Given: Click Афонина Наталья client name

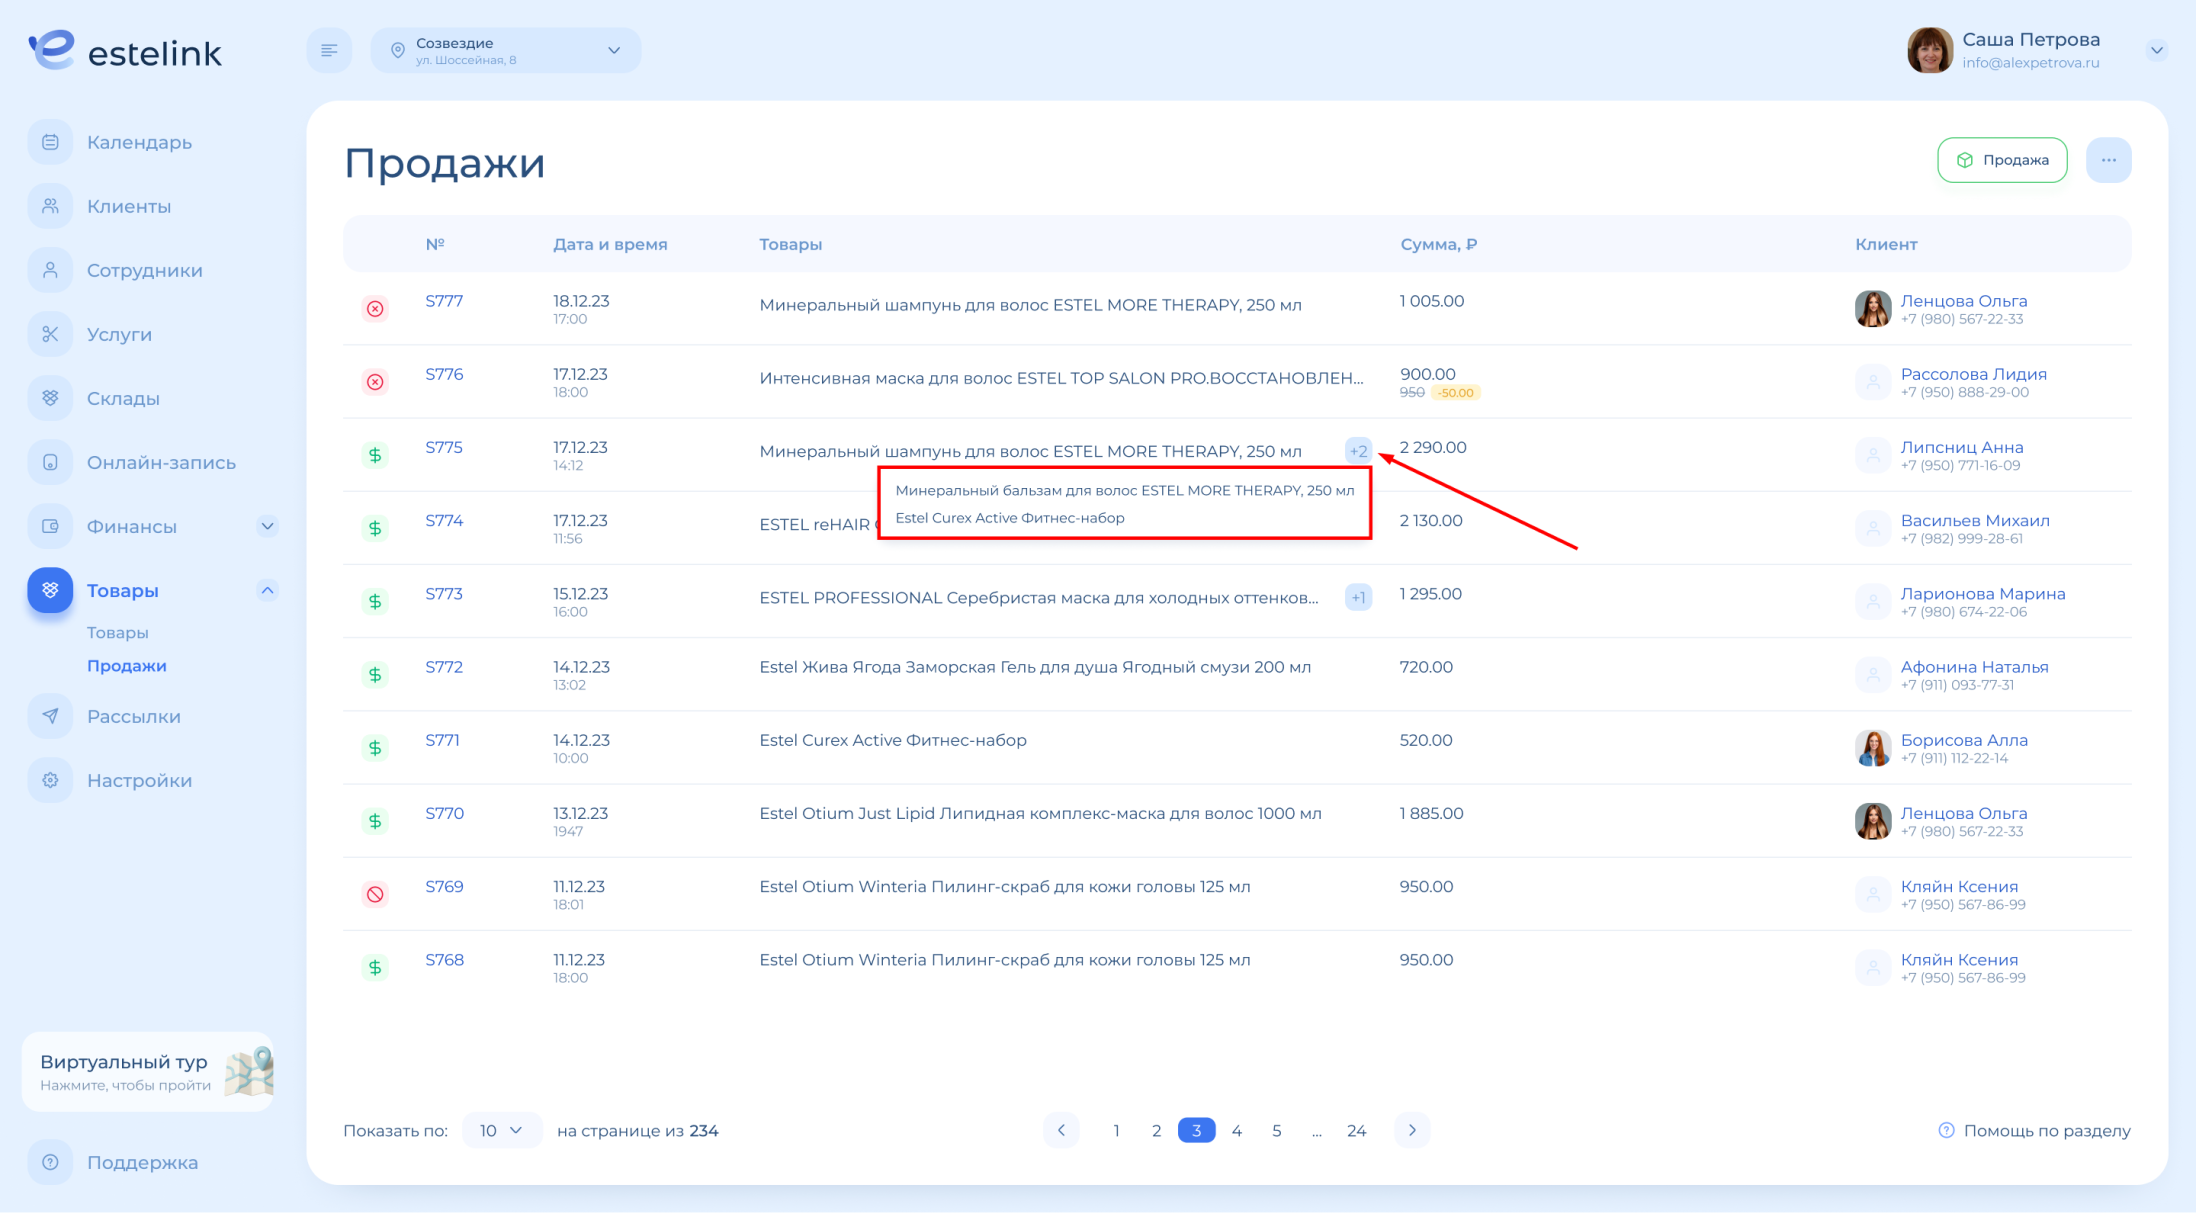Looking at the screenshot, I should (x=1974, y=667).
